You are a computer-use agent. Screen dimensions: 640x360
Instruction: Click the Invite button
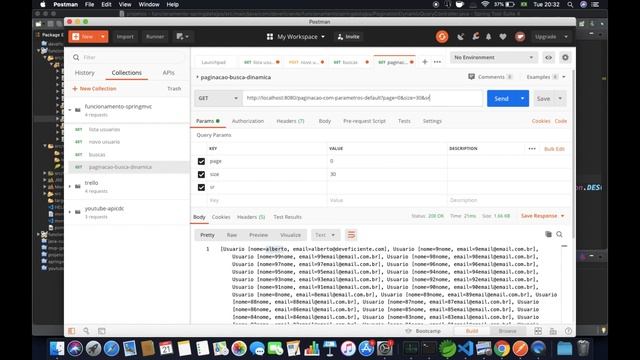point(349,37)
